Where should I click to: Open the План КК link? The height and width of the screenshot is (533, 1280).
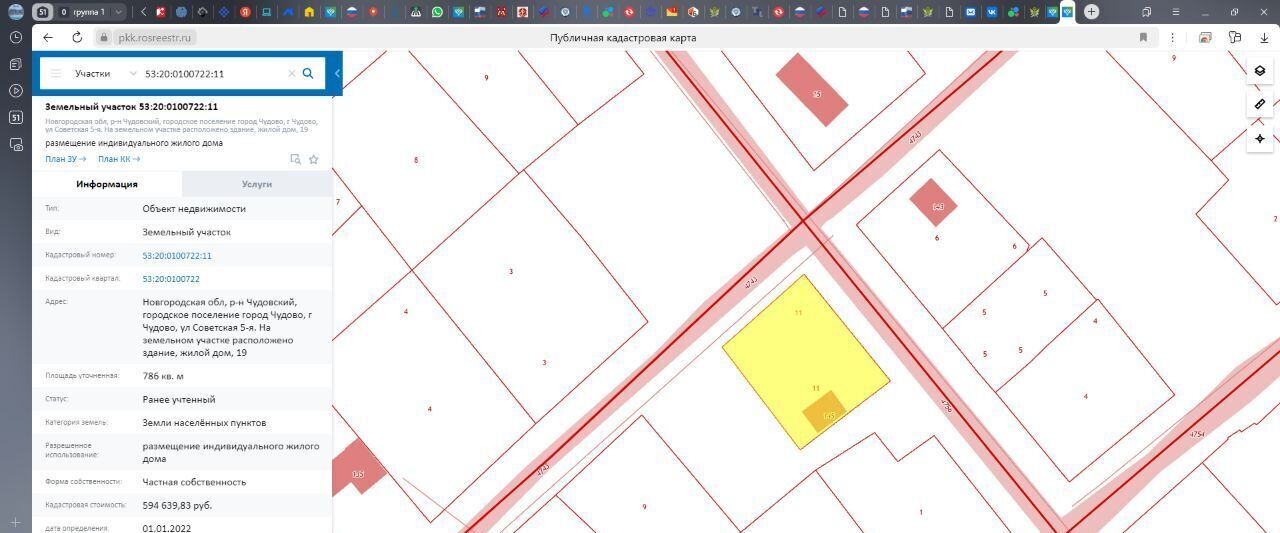[x=118, y=159]
